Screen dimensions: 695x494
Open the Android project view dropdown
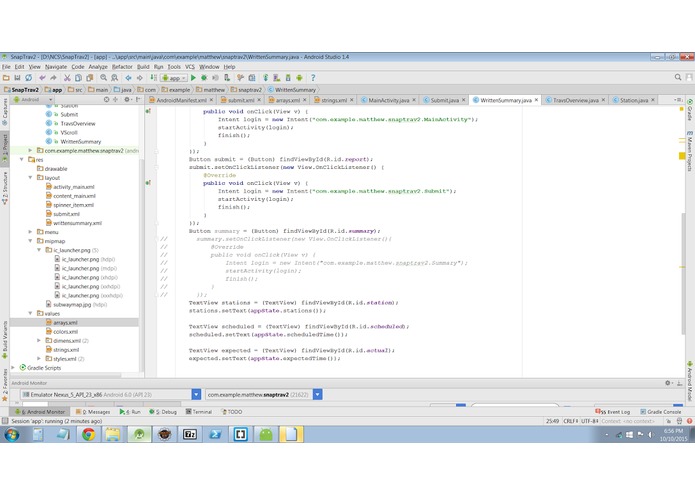[x=33, y=100]
